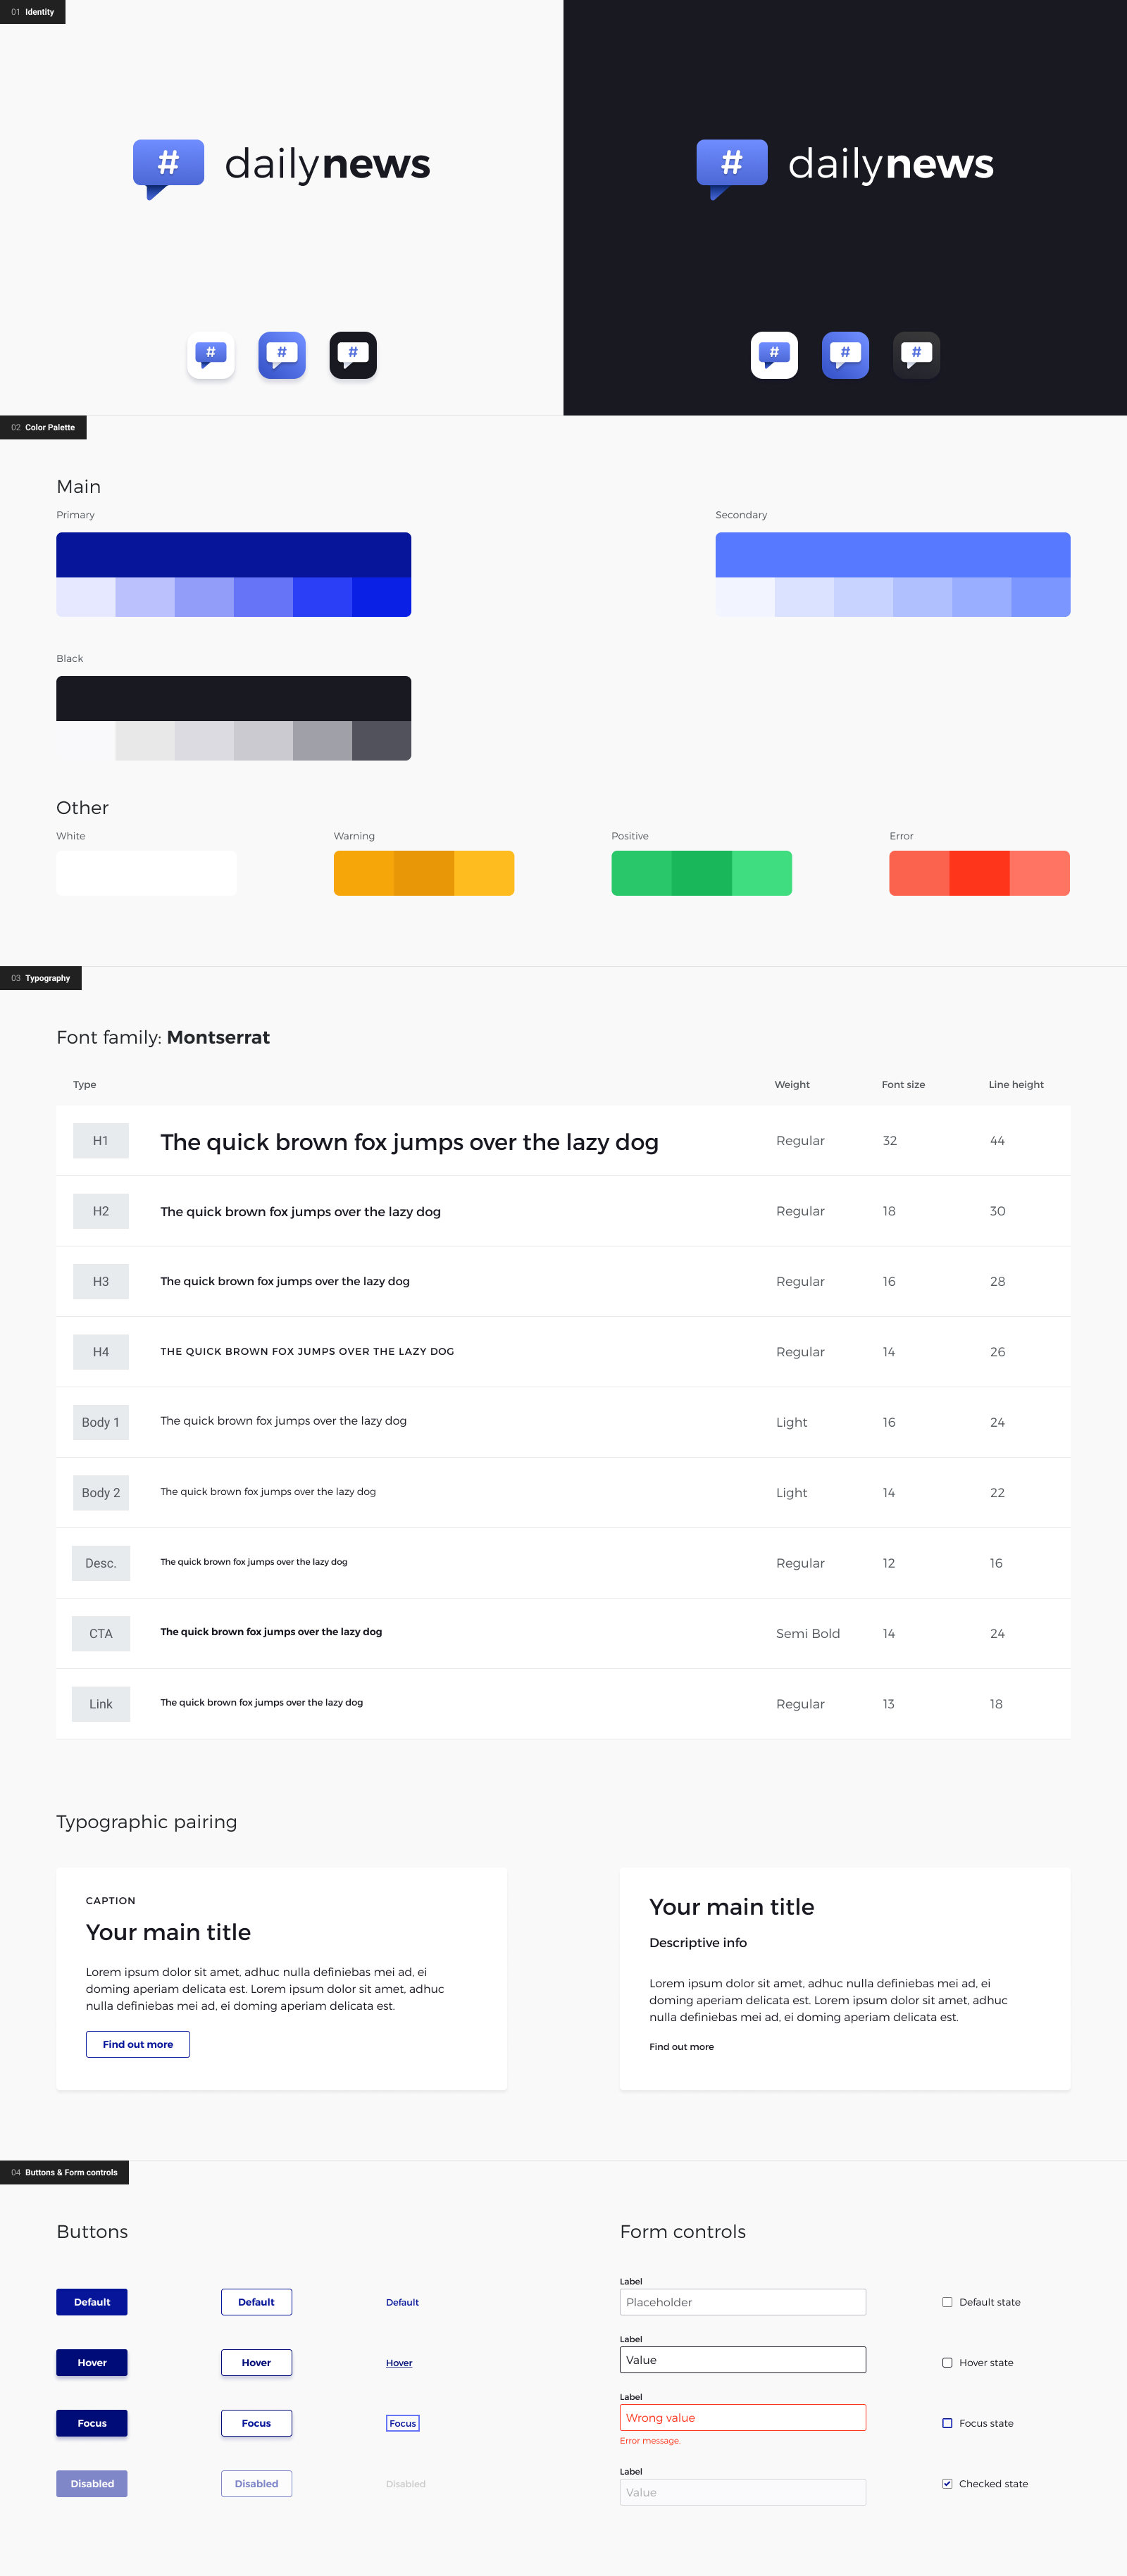The width and height of the screenshot is (1127, 2576).
Task: Click the large dailynews logo icon on light background
Action: (168, 166)
